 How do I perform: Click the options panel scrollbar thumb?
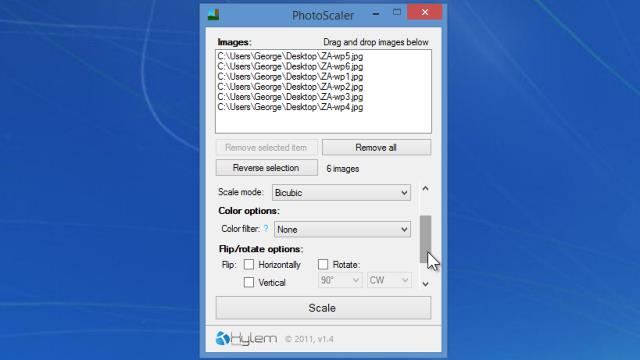pyautogui.click(x=425, y=239)
